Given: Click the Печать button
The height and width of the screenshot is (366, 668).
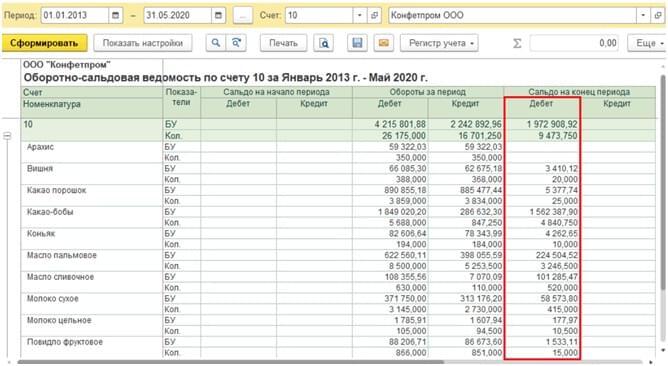Looking at the screenshot, I should (283, 43).
